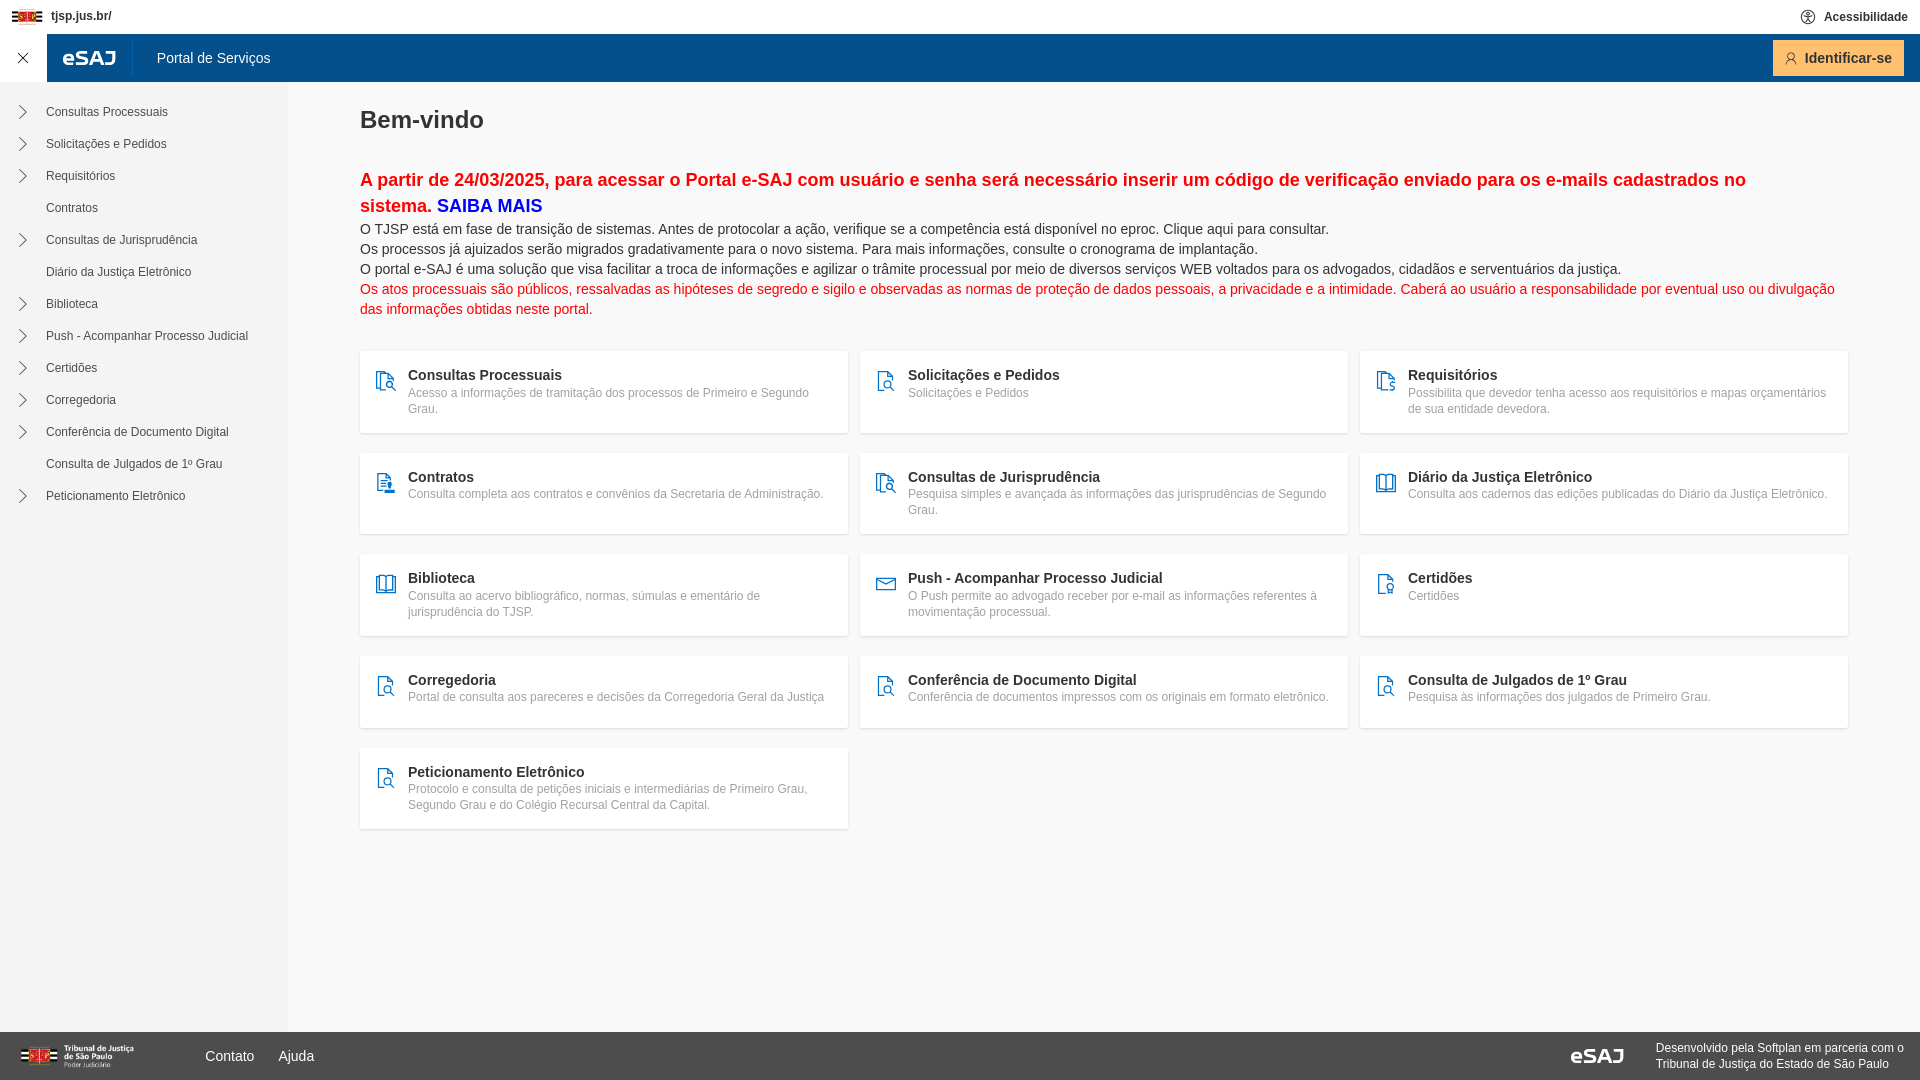1920x1080 pixels.
Task: Select Consulta de Julgados de 1º Grau sidebar item
Action: (x=134, y=464)
